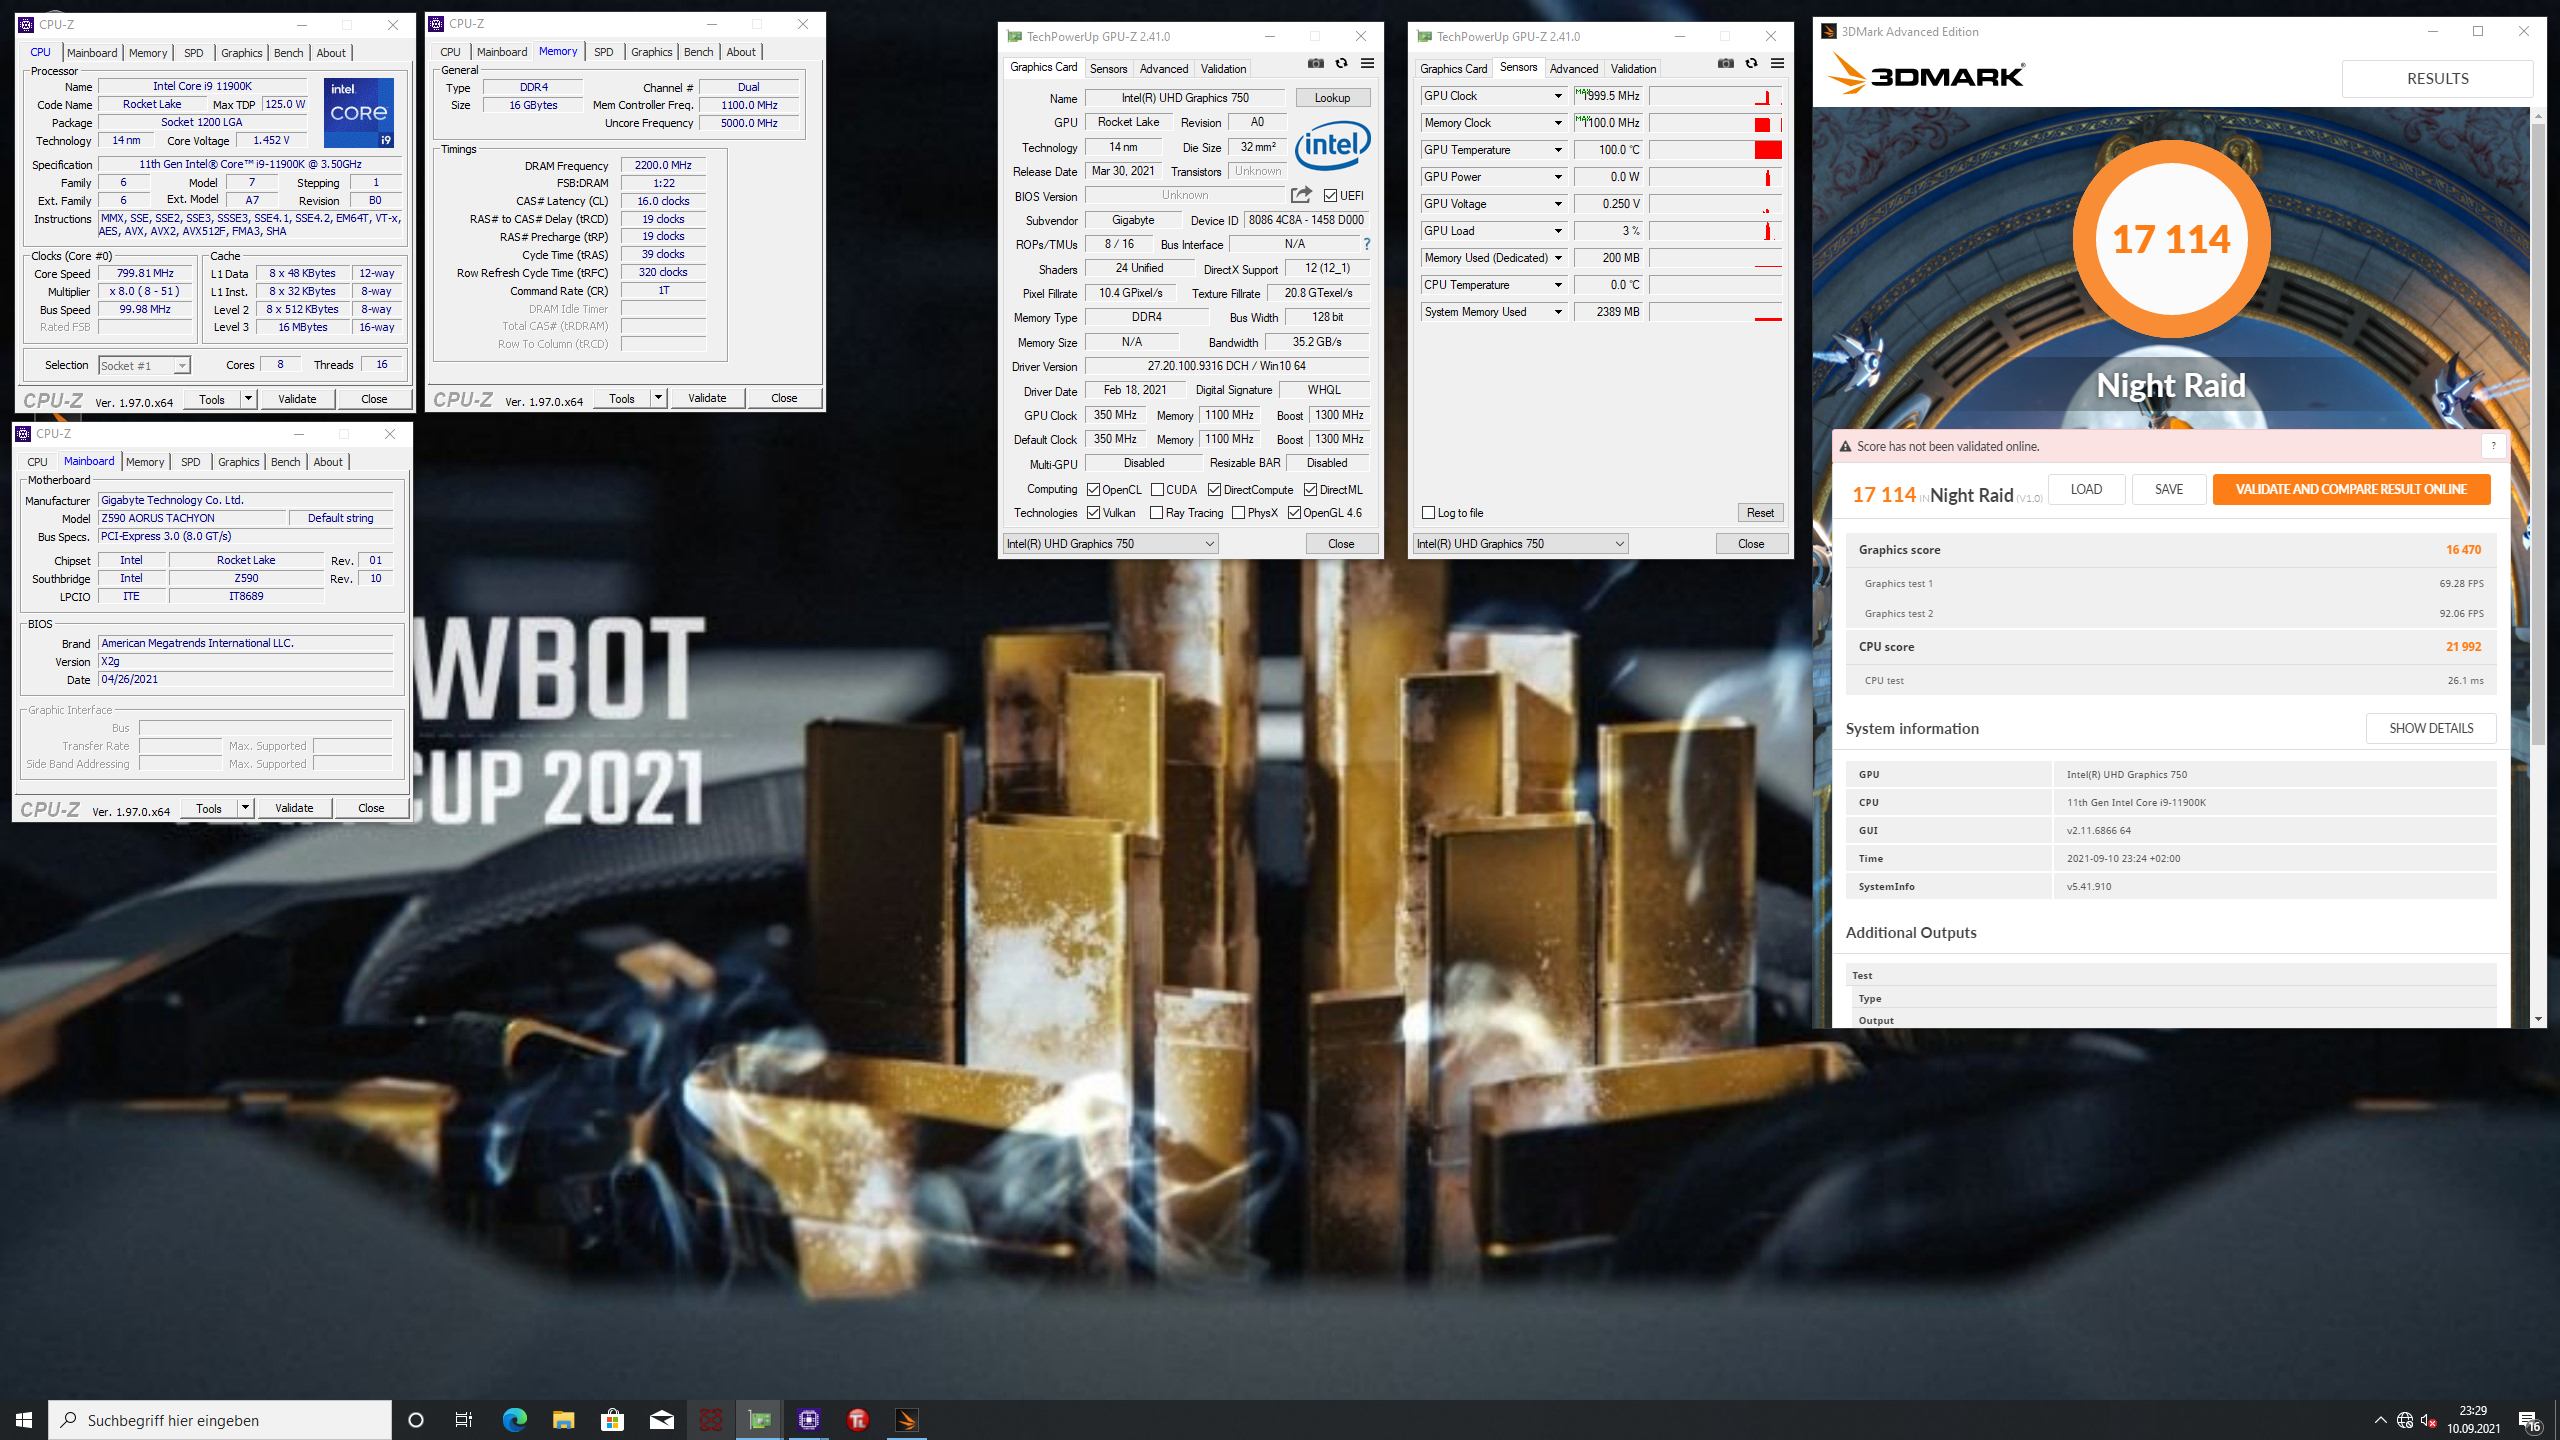This screenshot has width=2560, height=1440.
Task: Open the Windows Start menu
Action: point(24,1420)
